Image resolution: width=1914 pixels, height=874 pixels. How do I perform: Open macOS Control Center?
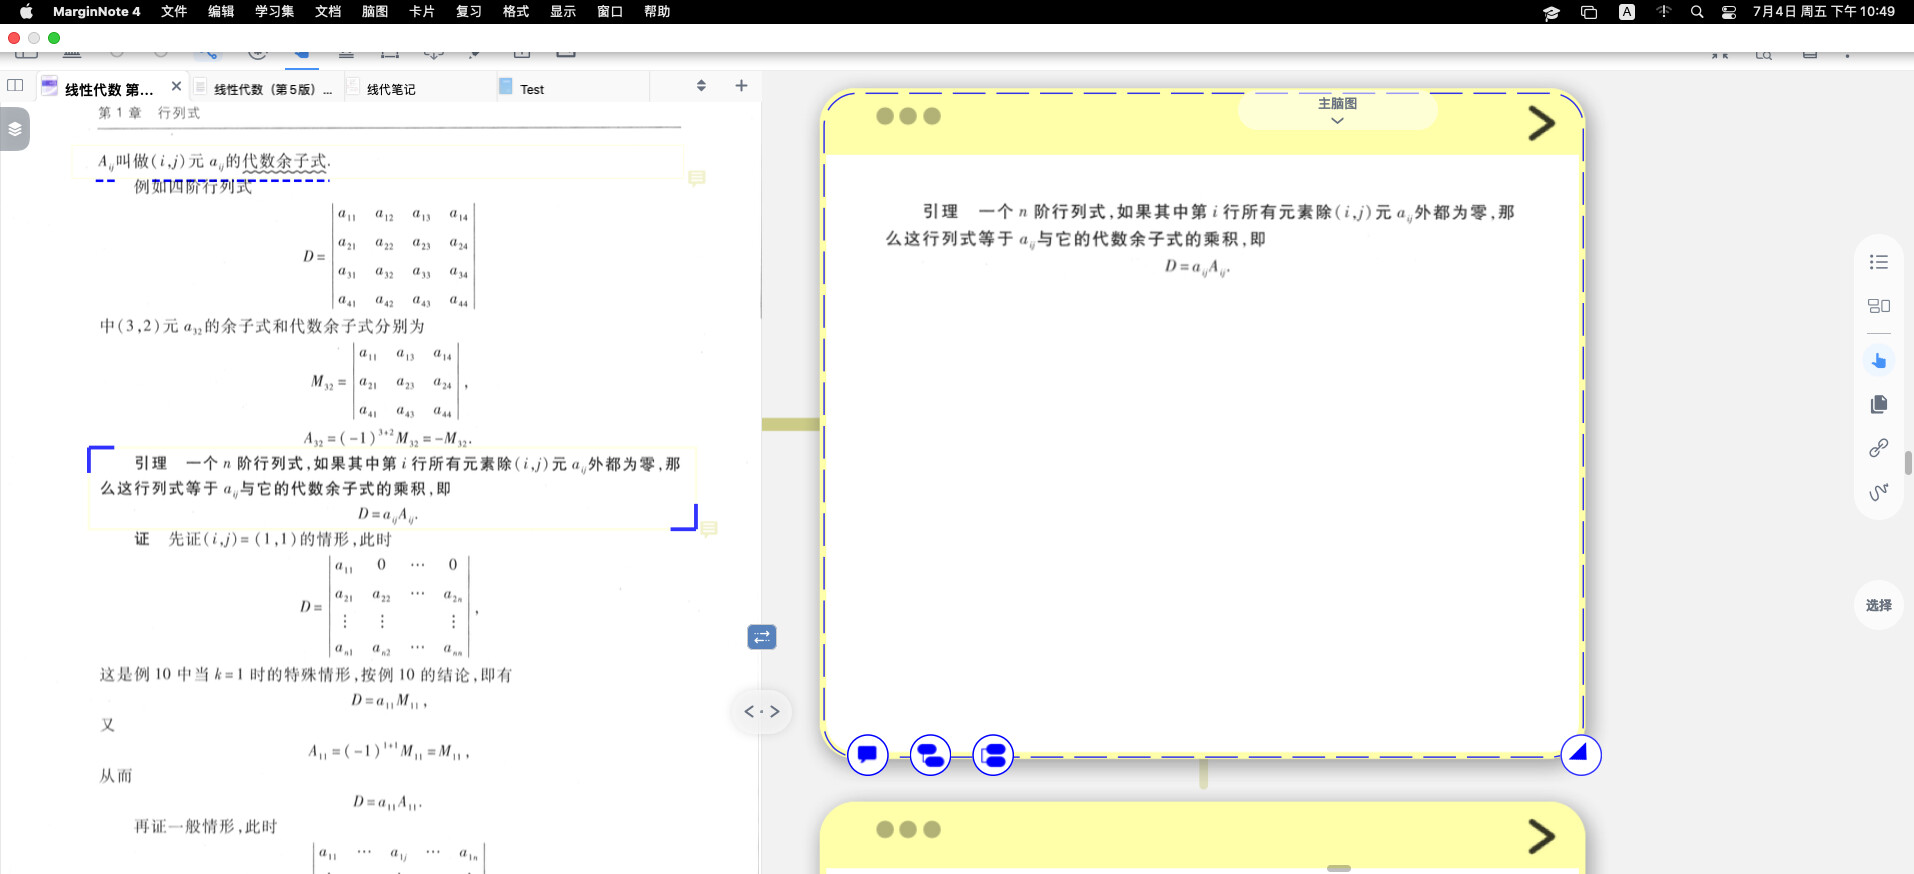tap(1729, 12)
